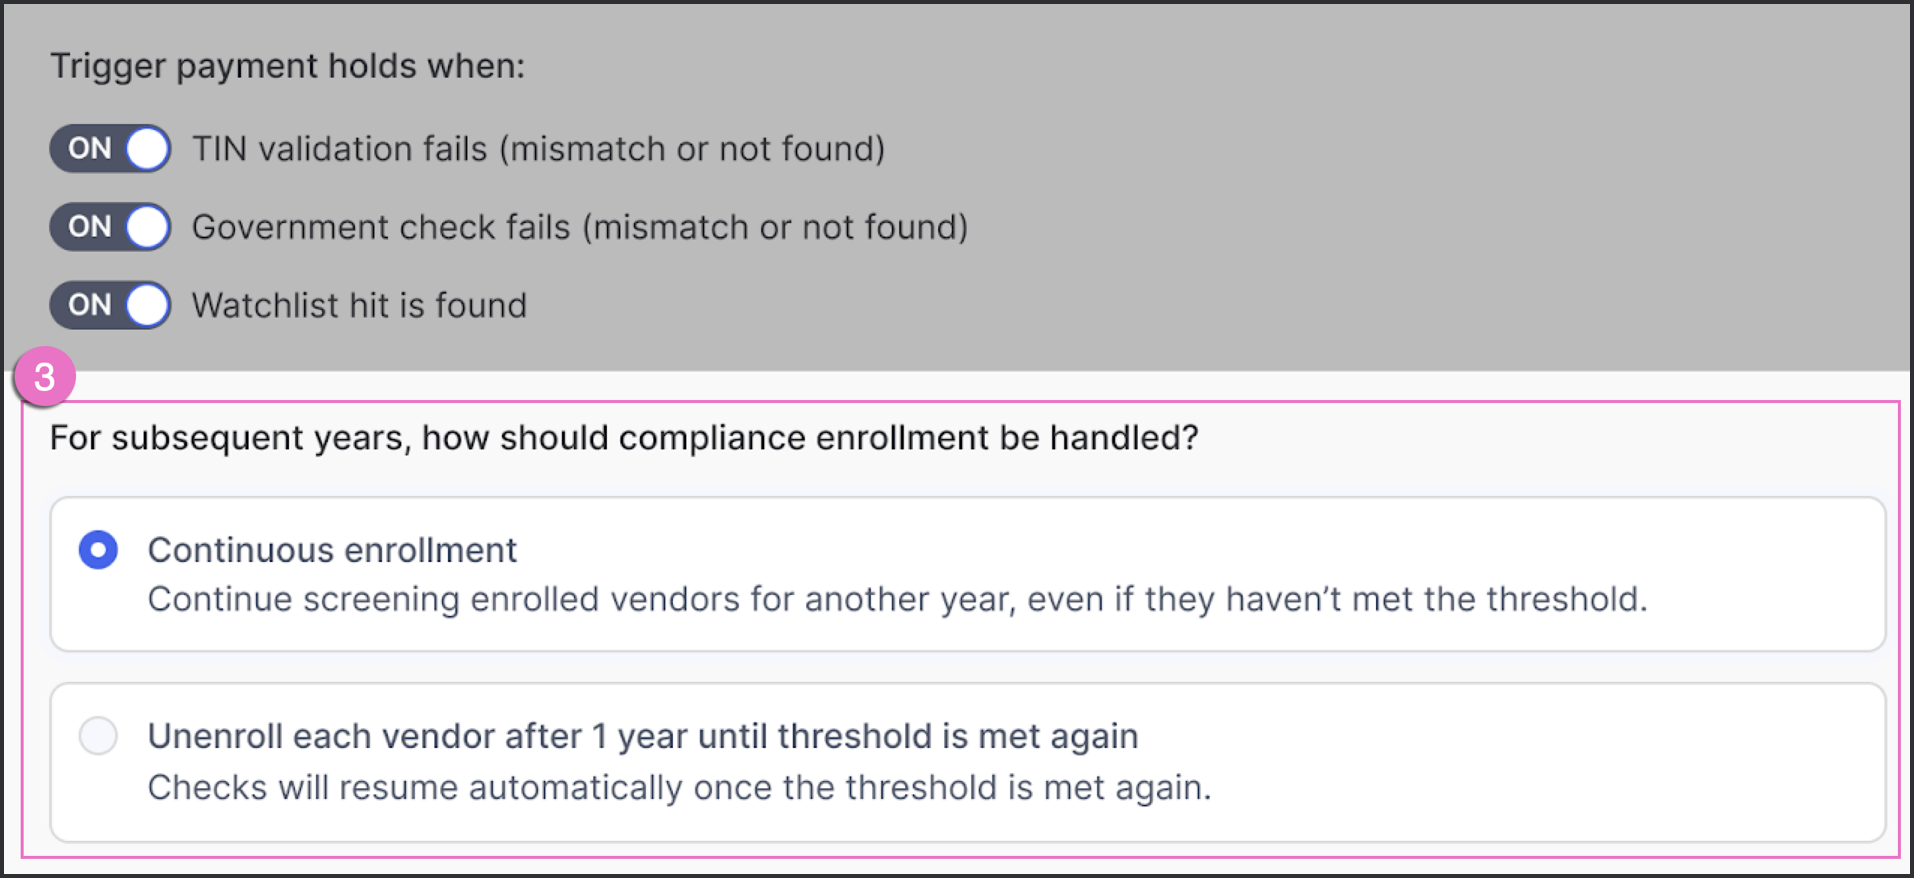Click the ON text in TIN validation toggle
1914x878 pixels.
pyautogui.click(x=89, y=149)
